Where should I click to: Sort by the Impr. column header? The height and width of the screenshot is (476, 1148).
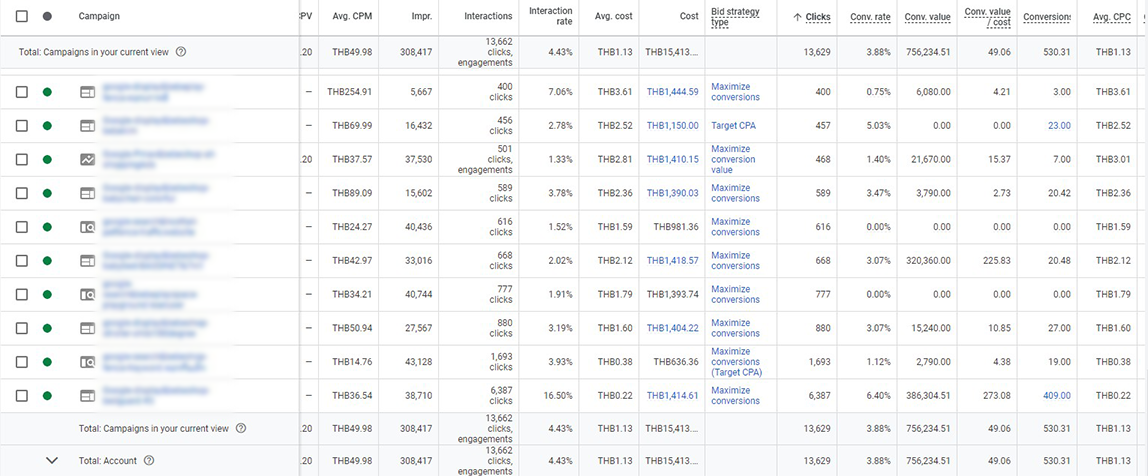[x=422, y=16]
